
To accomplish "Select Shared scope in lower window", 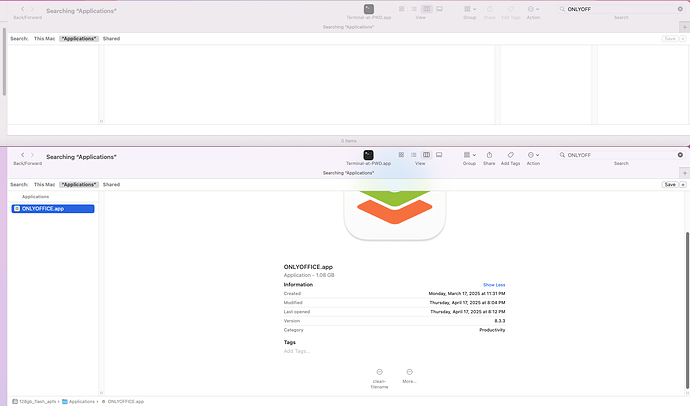I will pos(111,185).
